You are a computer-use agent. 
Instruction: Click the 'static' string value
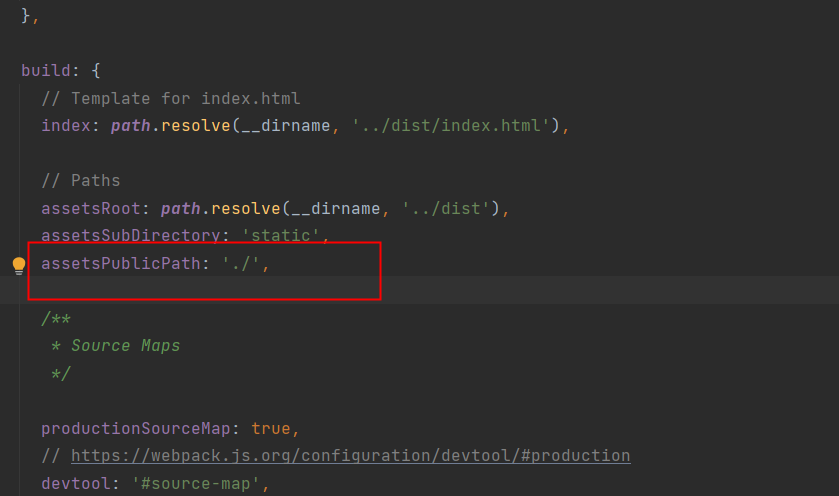point(281,235)
